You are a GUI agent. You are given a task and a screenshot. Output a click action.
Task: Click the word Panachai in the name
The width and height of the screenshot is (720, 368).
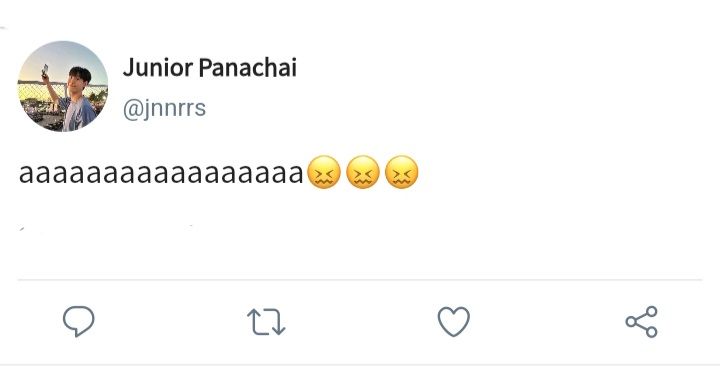248,68
